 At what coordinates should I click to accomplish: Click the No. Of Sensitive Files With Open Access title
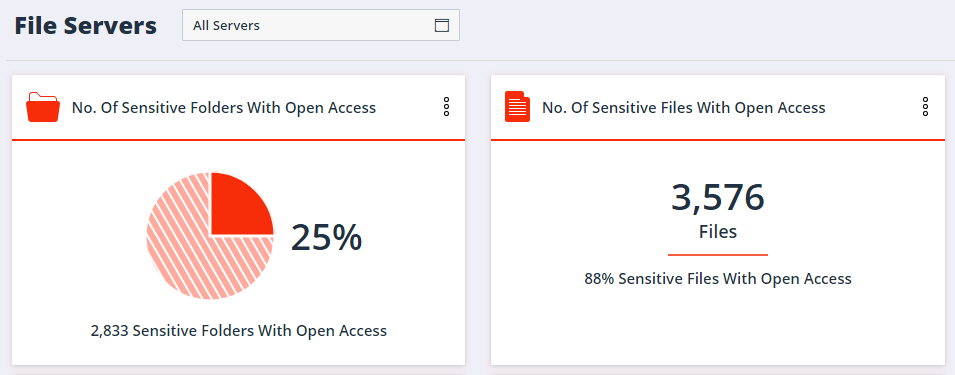[683, 108]
